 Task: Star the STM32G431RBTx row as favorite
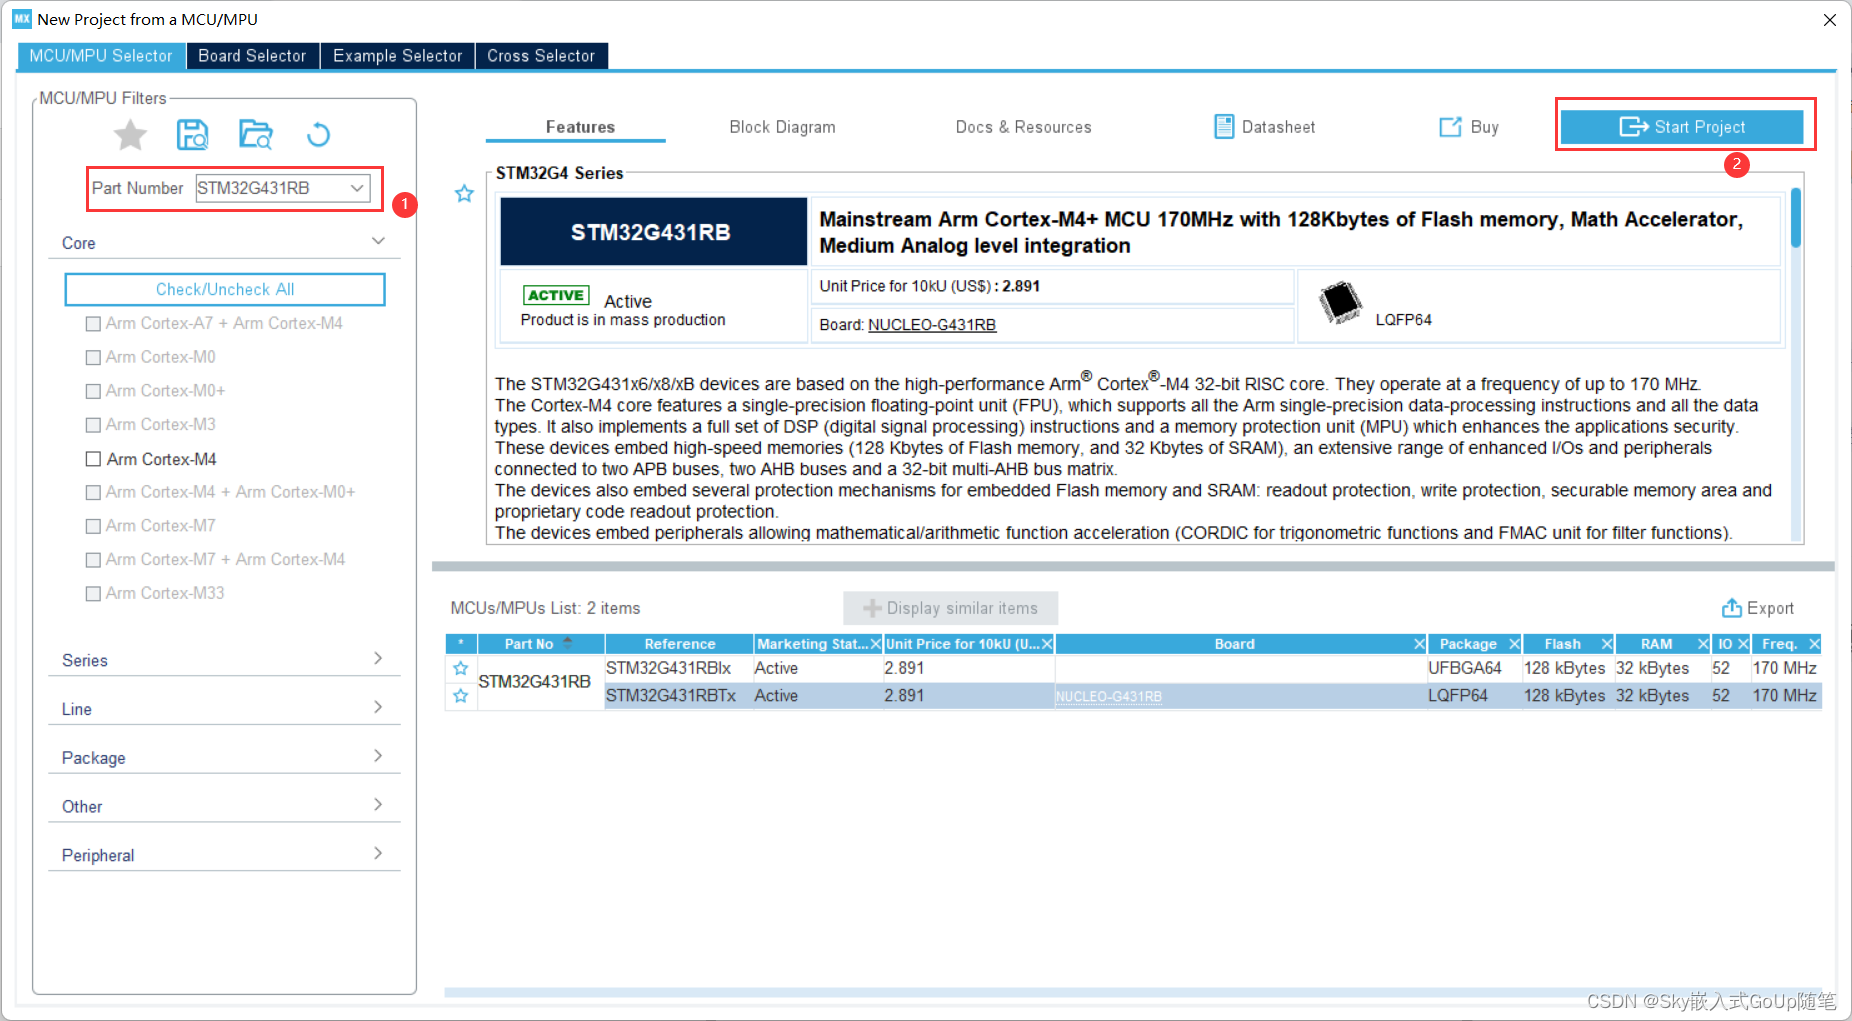coord(460,696)
